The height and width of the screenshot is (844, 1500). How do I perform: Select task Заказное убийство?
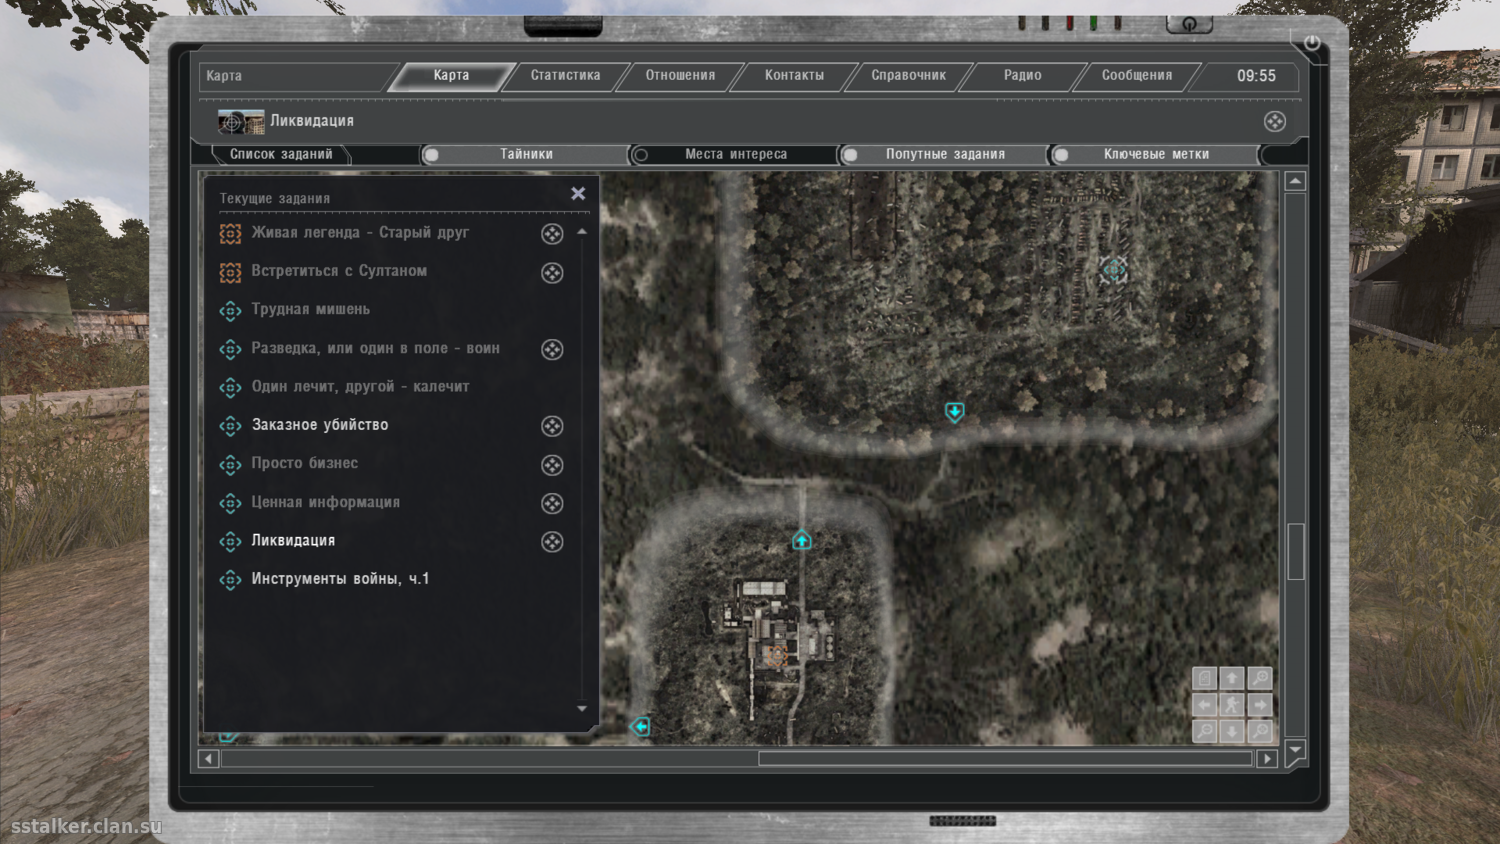pos(319,425)
